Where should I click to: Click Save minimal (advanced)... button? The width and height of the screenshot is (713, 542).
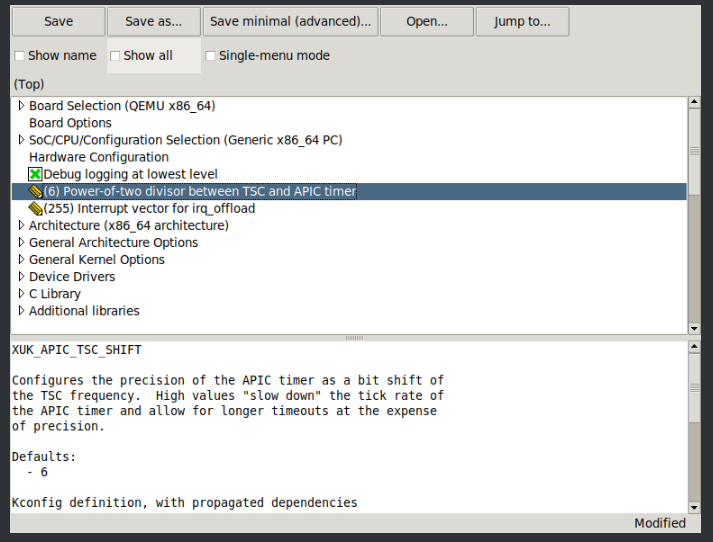pos(289,21)
